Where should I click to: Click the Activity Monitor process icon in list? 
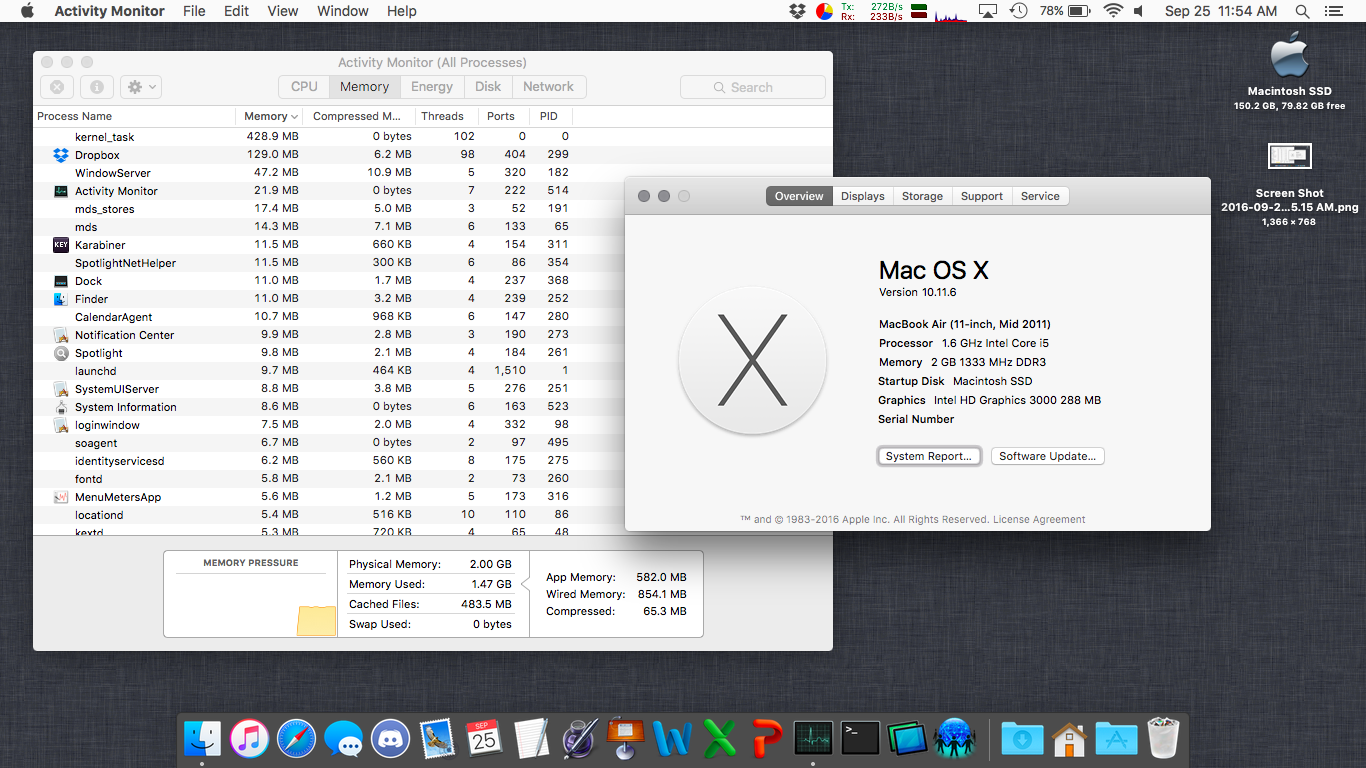[x=60, y=191]
